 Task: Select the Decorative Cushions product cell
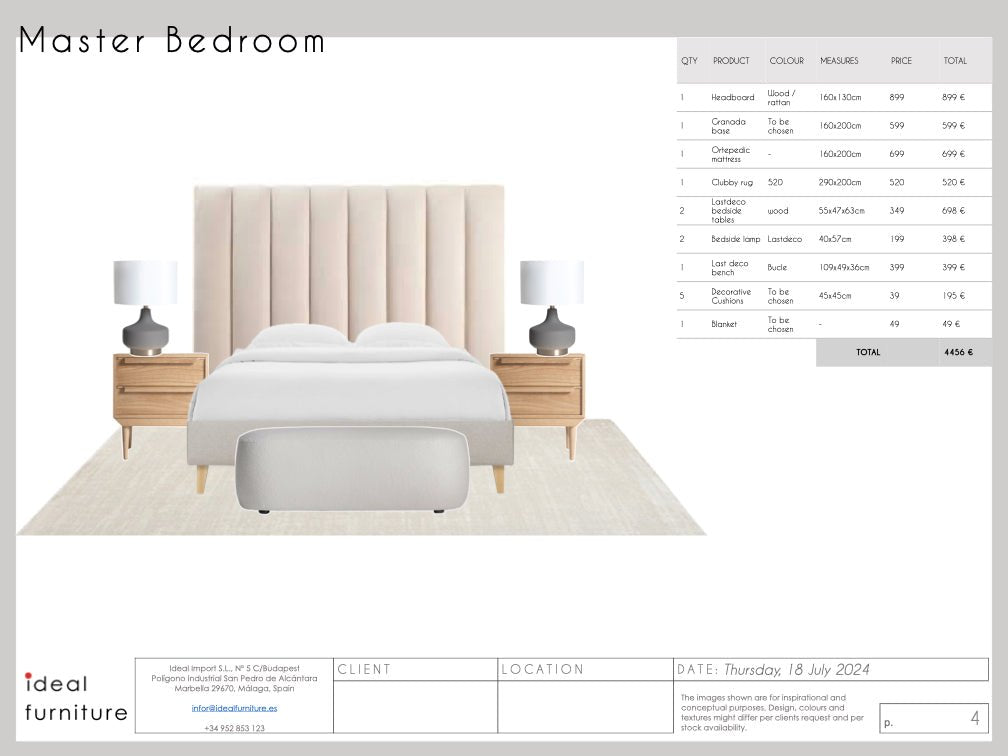(x=731, y=296)
